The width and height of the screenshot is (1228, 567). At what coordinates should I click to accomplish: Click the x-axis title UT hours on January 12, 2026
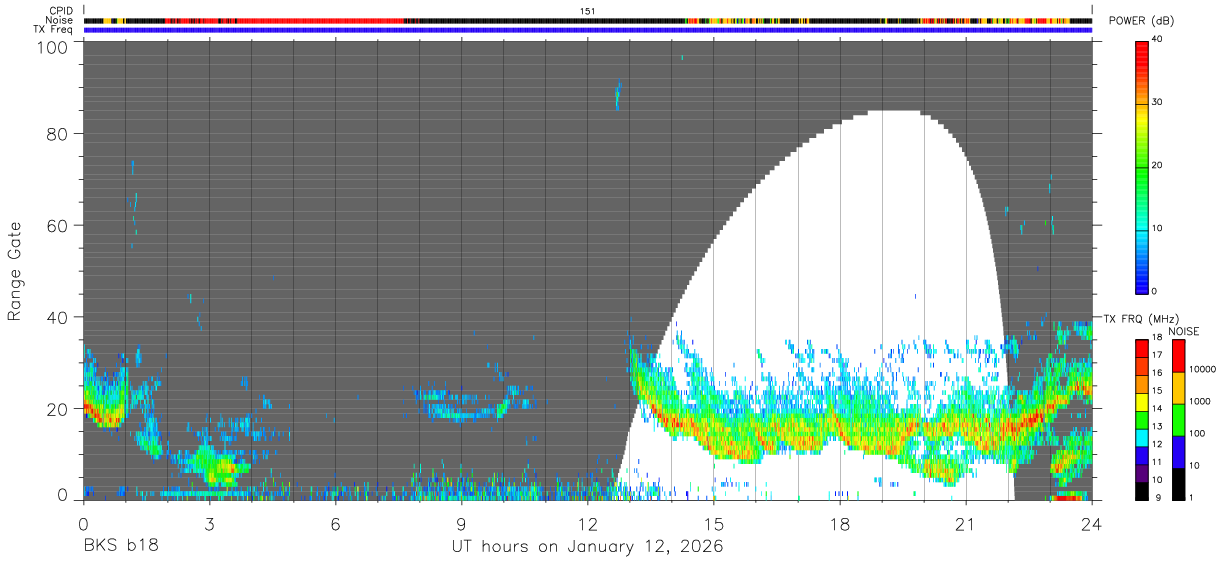pyautogui.click(x=587, y=547)
